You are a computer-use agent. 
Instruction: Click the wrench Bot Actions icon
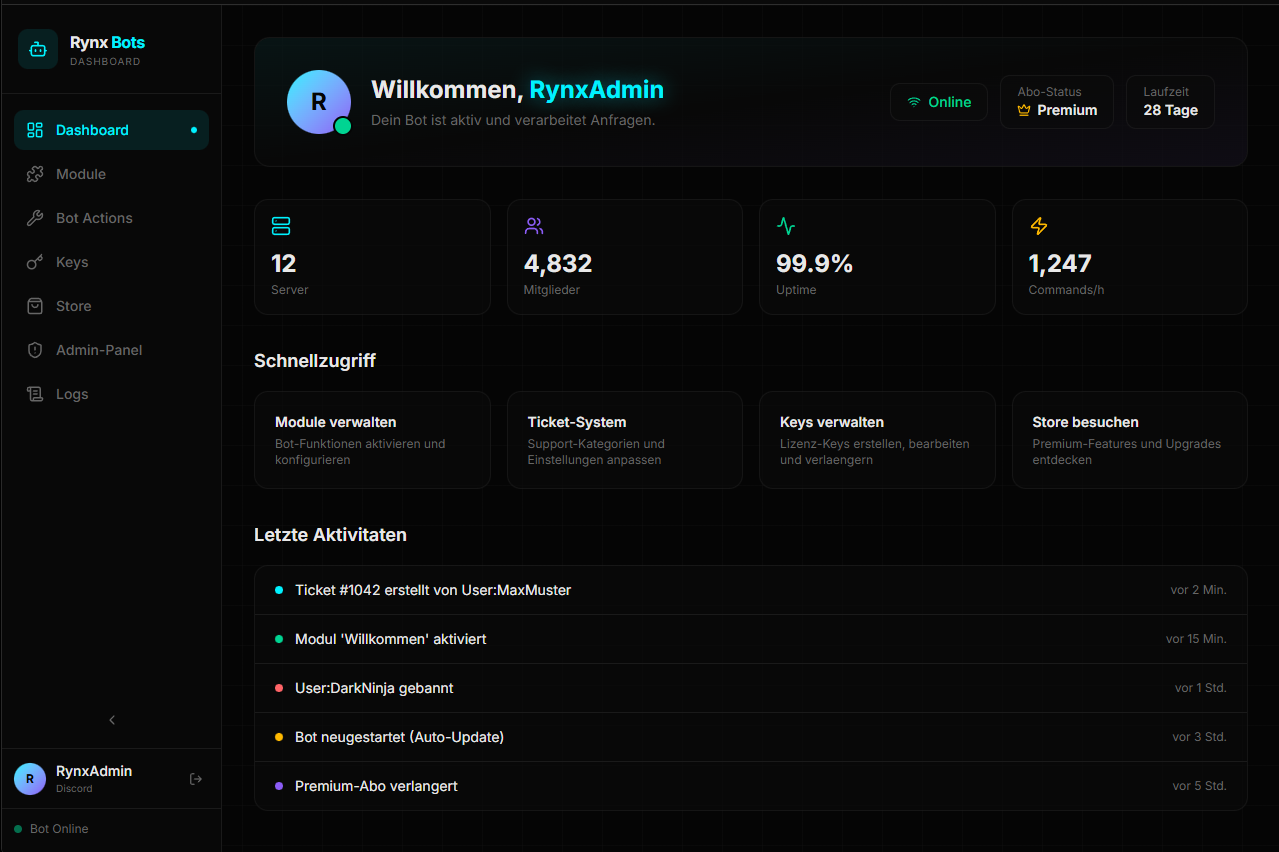click(35, 218)
